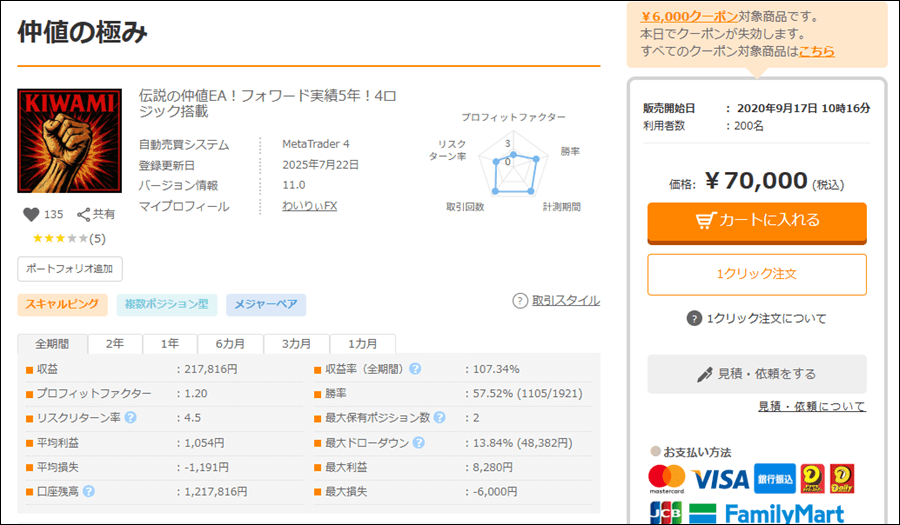Click help icon beside 最大ドローダウン

pos(418,442)
